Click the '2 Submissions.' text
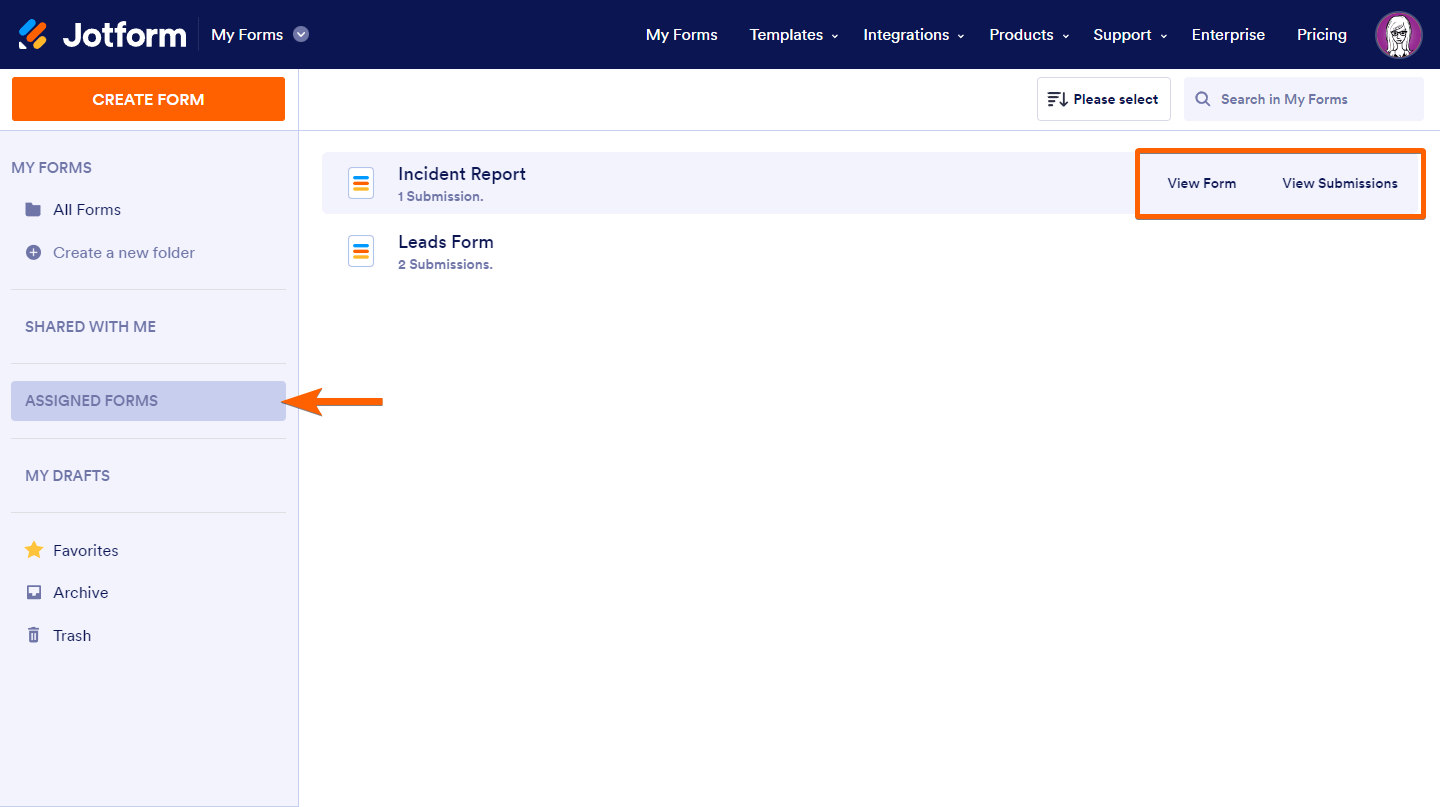This screenshot has height=807, width=1440. 445,265
